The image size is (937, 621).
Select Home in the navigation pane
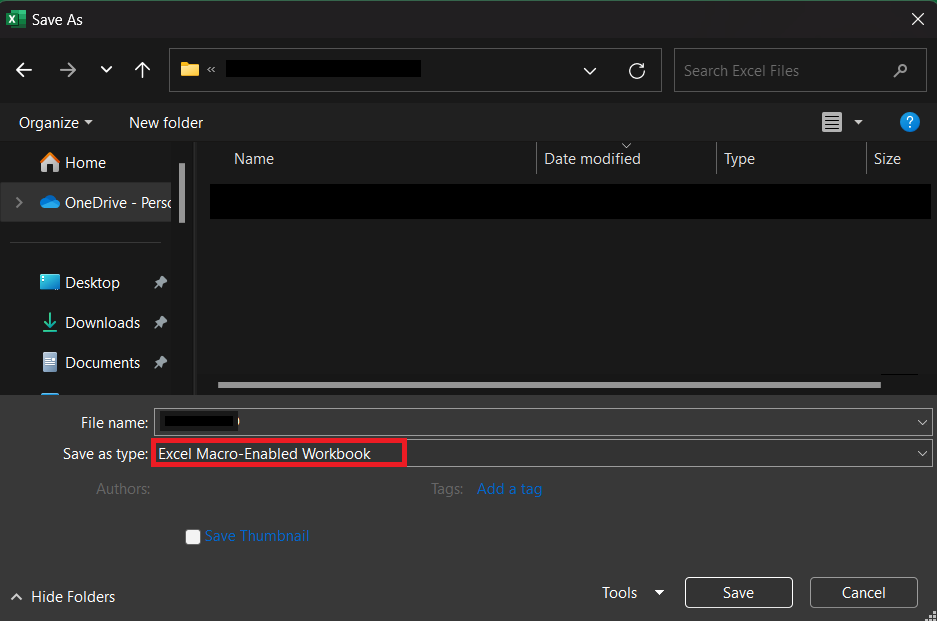tap(85, 163)
